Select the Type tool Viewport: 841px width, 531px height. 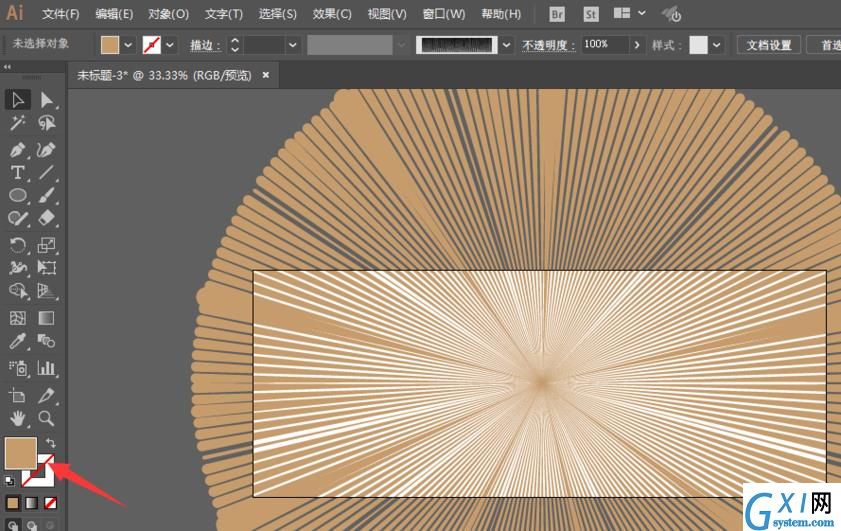18,173
